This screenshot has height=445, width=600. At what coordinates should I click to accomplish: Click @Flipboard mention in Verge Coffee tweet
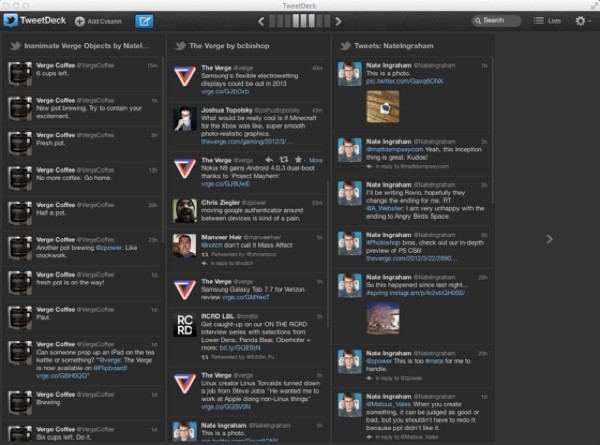[110, 368]
